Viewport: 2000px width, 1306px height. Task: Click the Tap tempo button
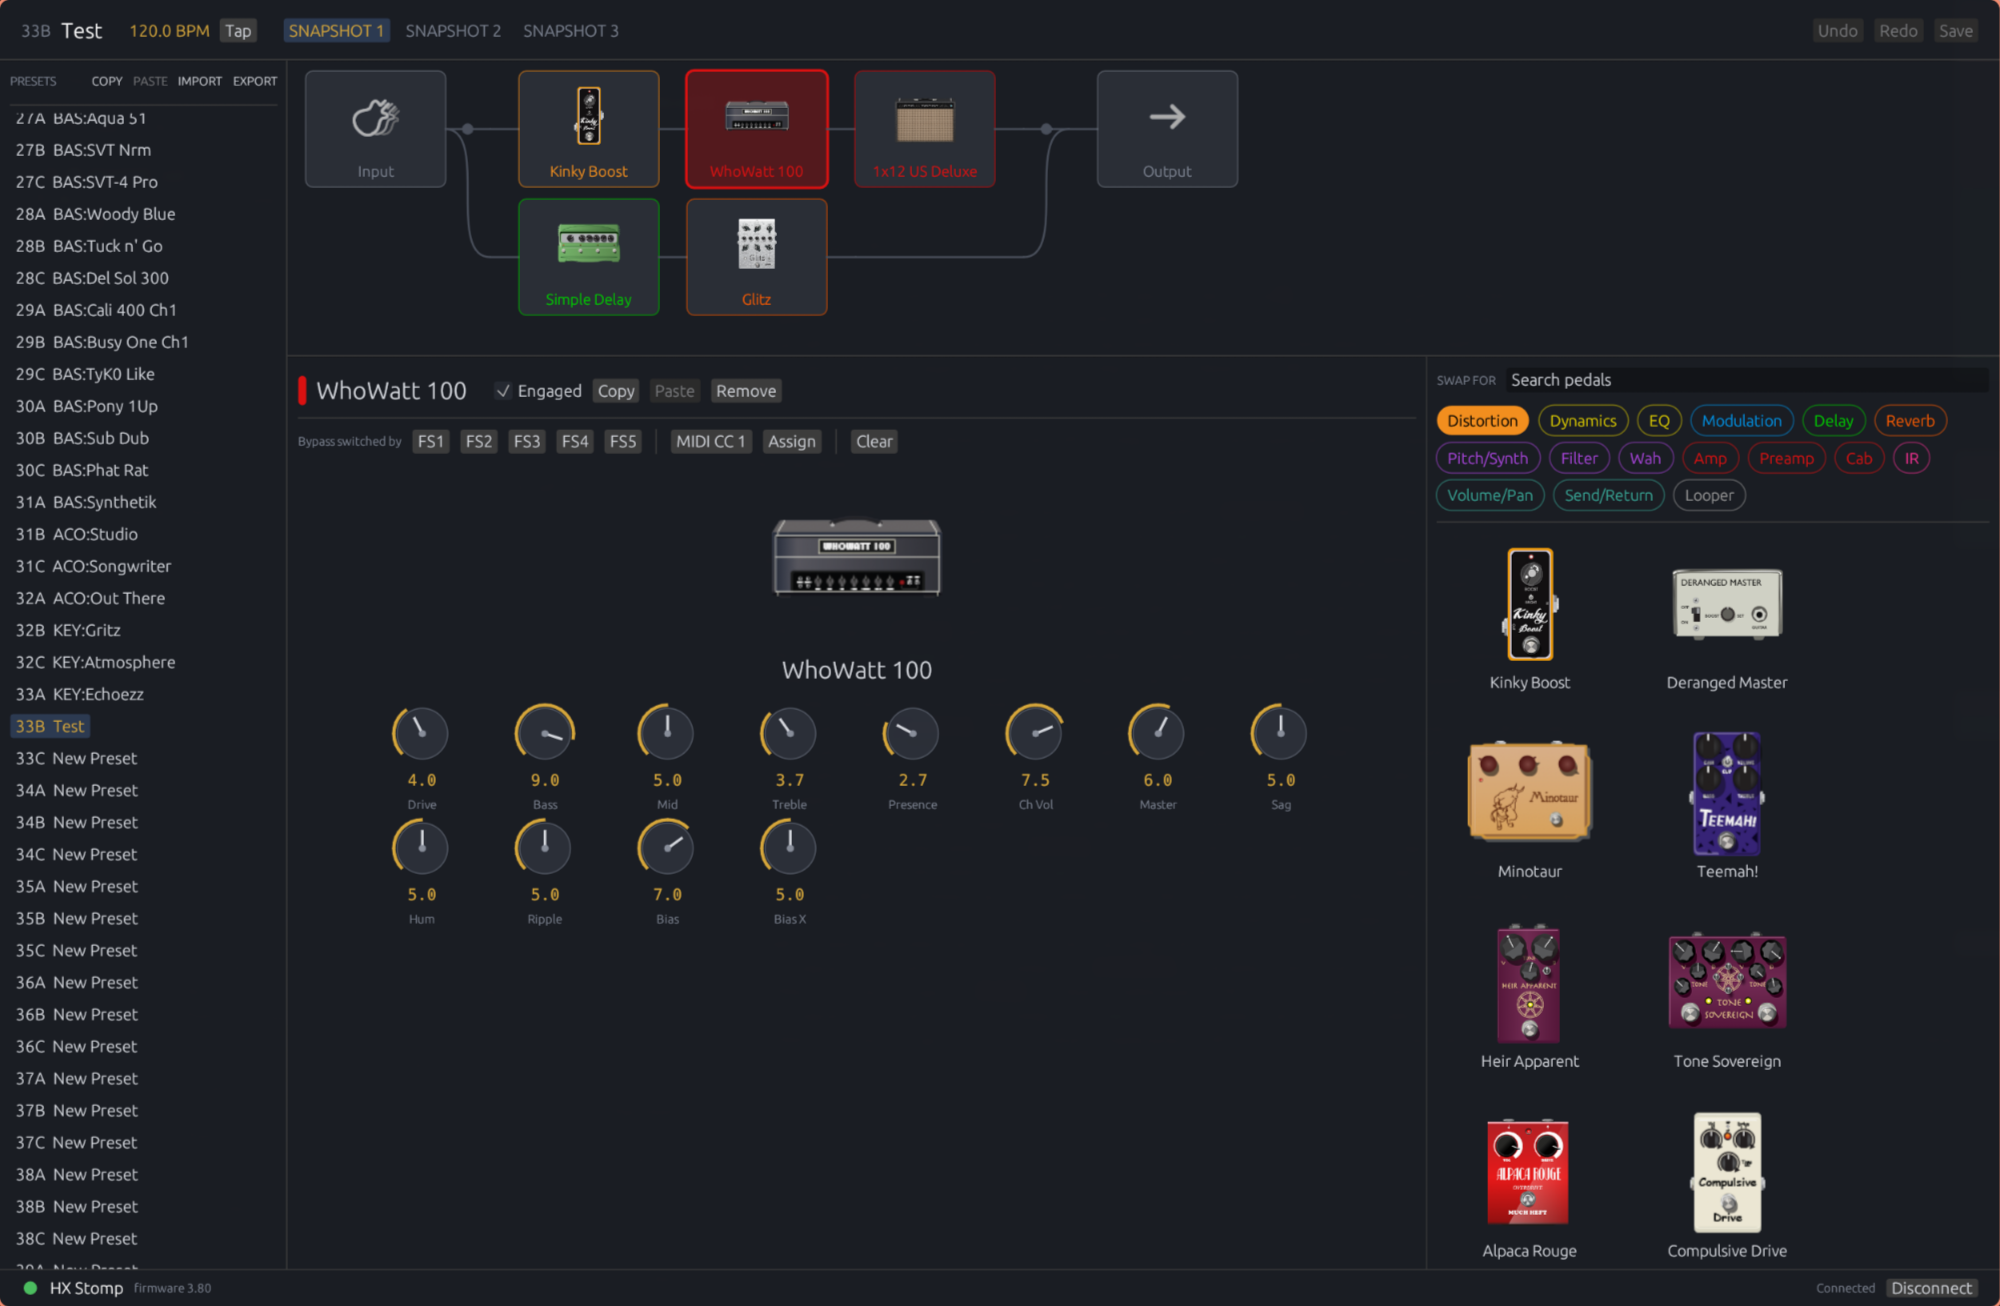click(238, 31)
